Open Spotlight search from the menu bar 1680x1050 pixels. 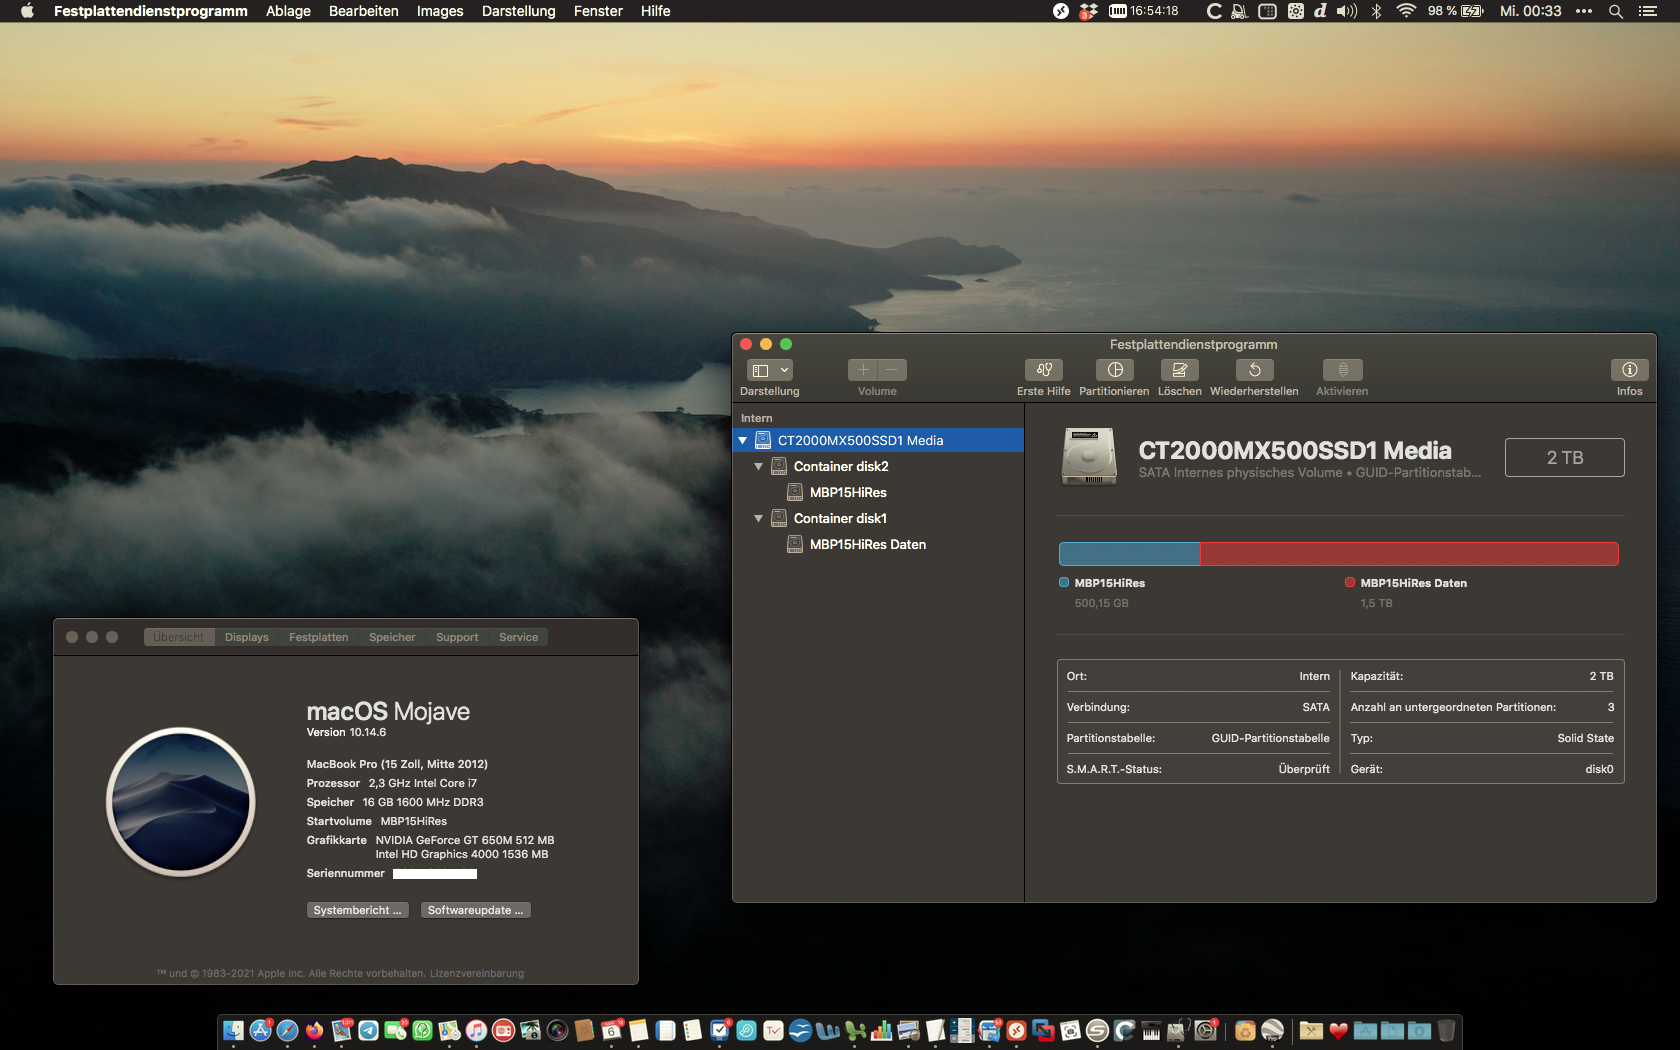pos(1616,12)
